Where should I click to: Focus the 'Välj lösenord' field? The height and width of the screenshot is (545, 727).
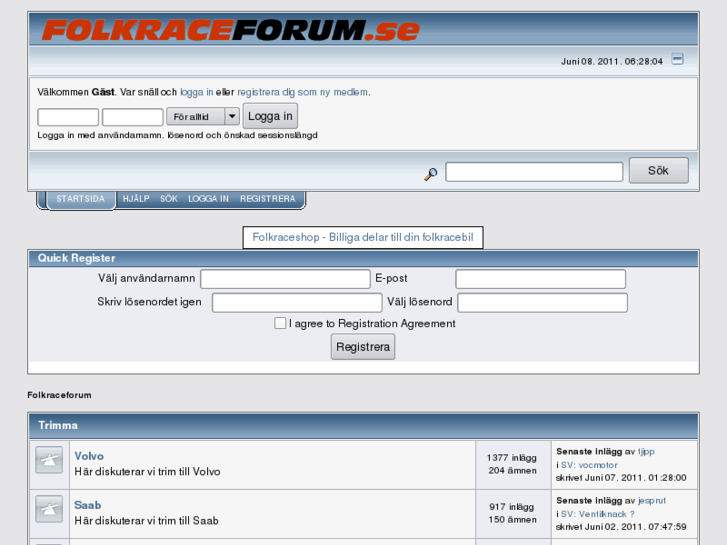[542, 303]
